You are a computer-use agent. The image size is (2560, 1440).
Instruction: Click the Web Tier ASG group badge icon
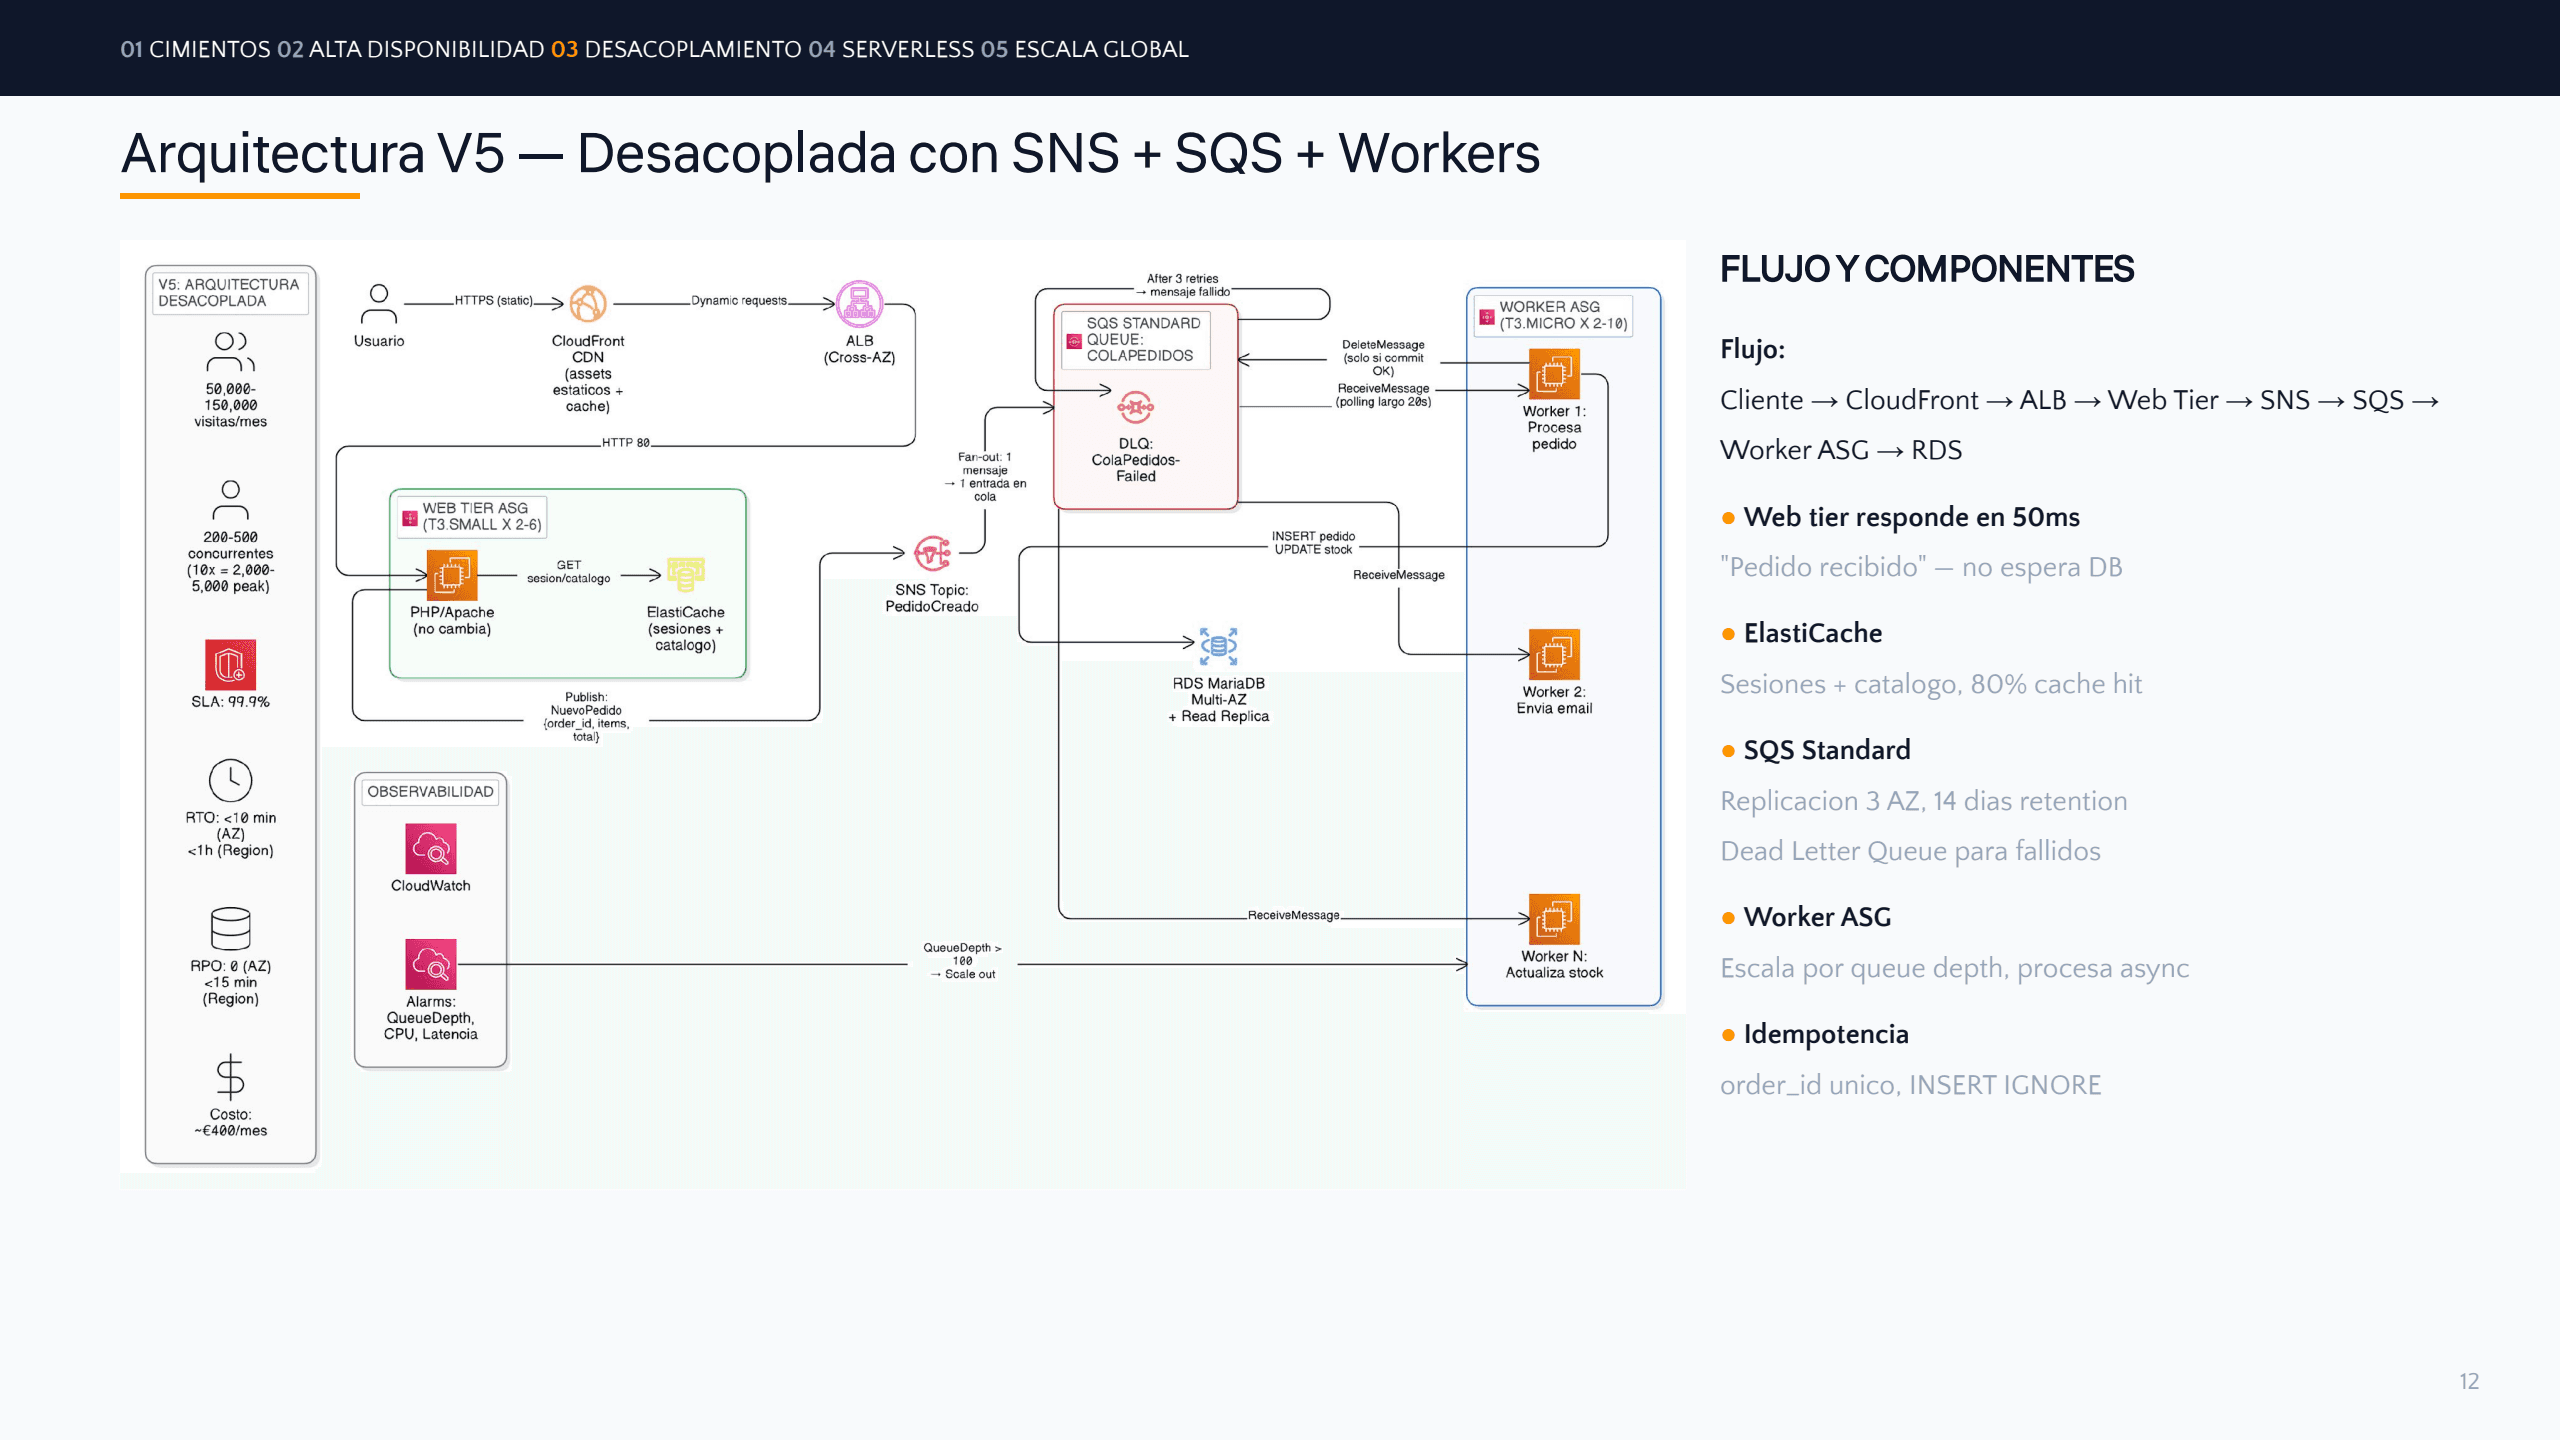(x=410, y=517)
